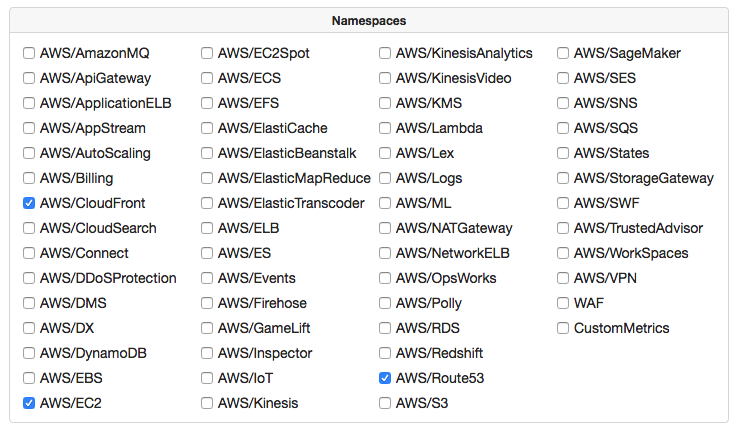Viewport: 738px width, 431px height.
Task: Enable AWS/KinesisAnalytics checkbox
Action: [385, 53]
